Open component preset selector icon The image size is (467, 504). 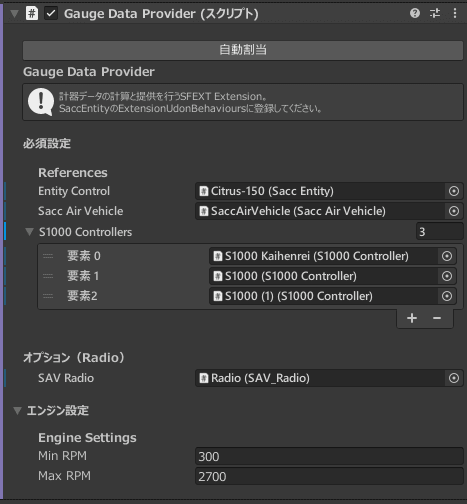click(435, 13)
